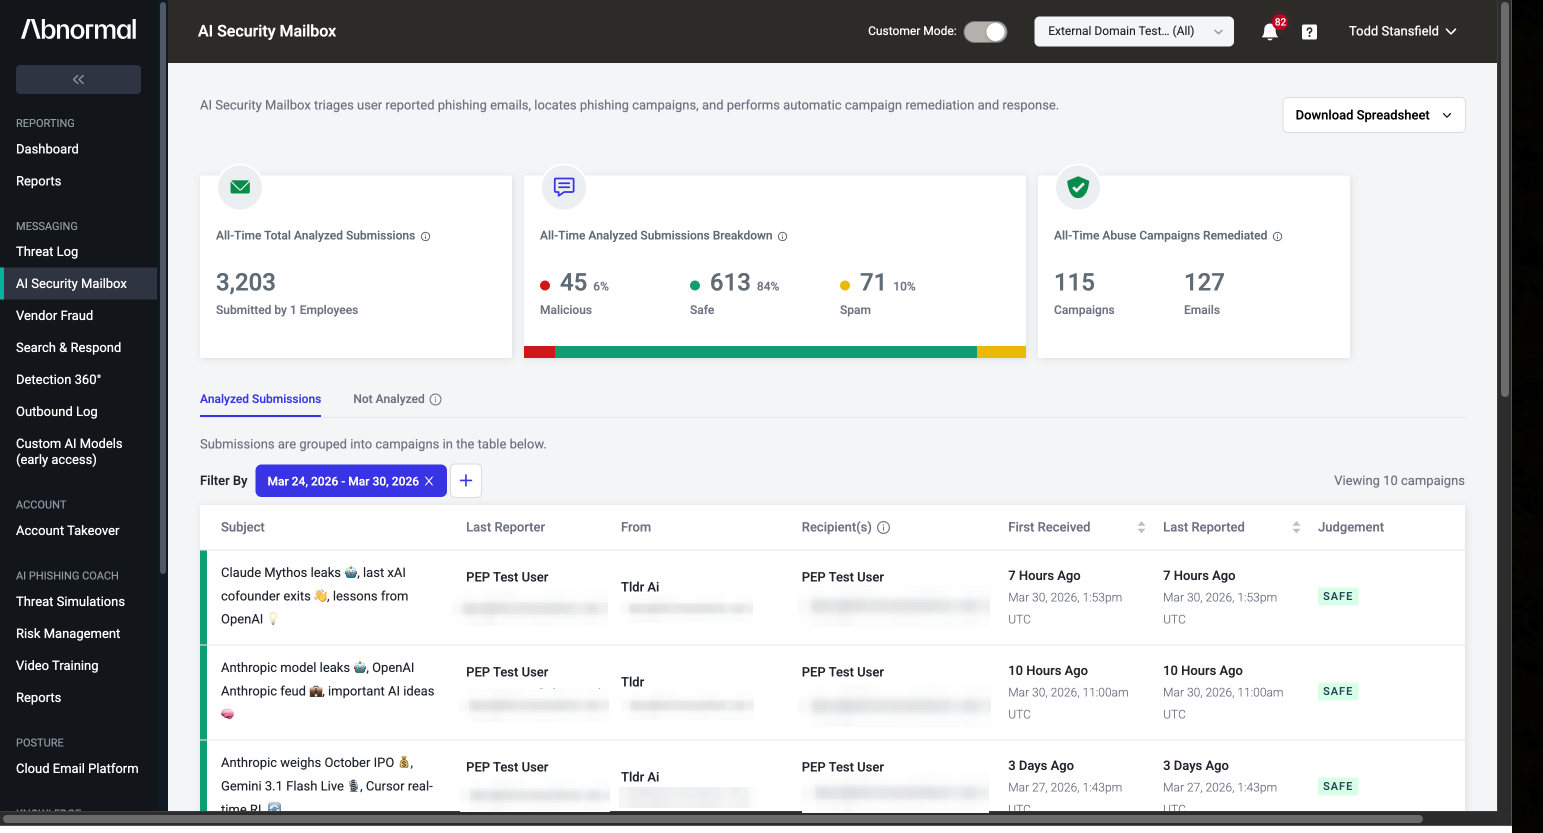Click the 127 Emails value
1543x833 pixels.
(1204, 283)
